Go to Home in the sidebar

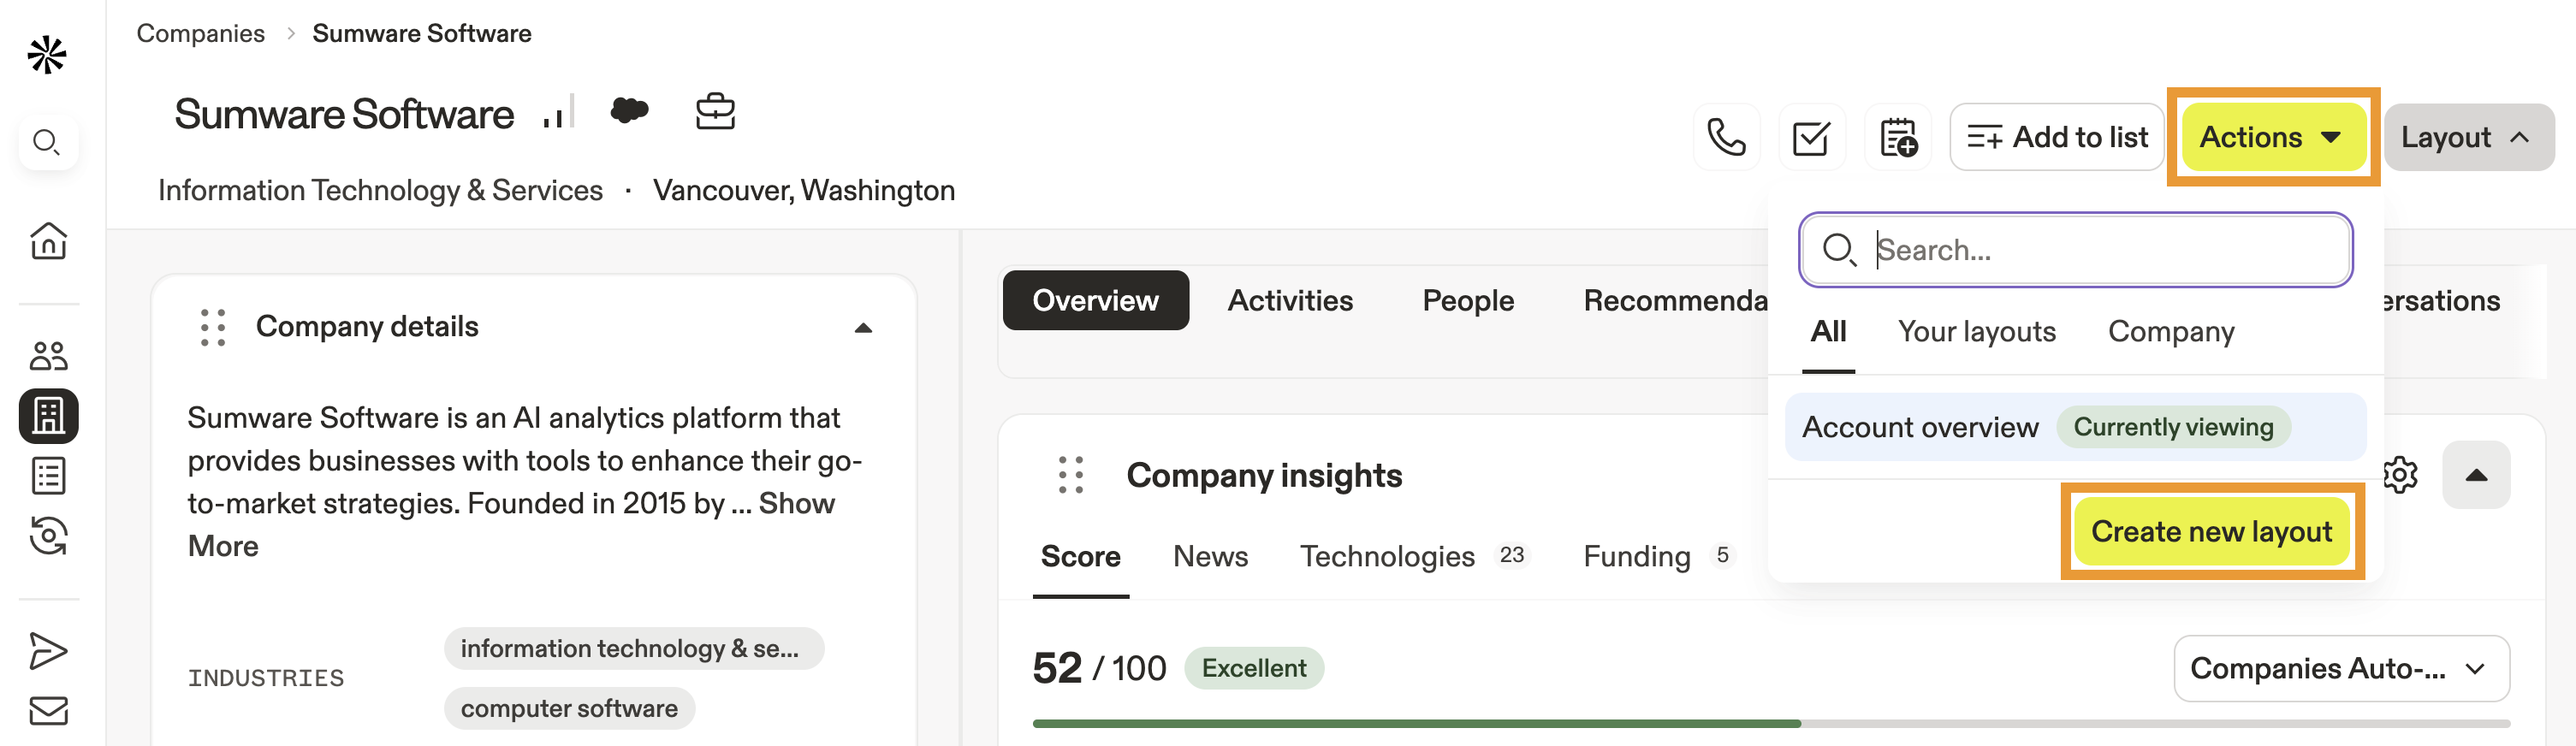tap(48, 241)
